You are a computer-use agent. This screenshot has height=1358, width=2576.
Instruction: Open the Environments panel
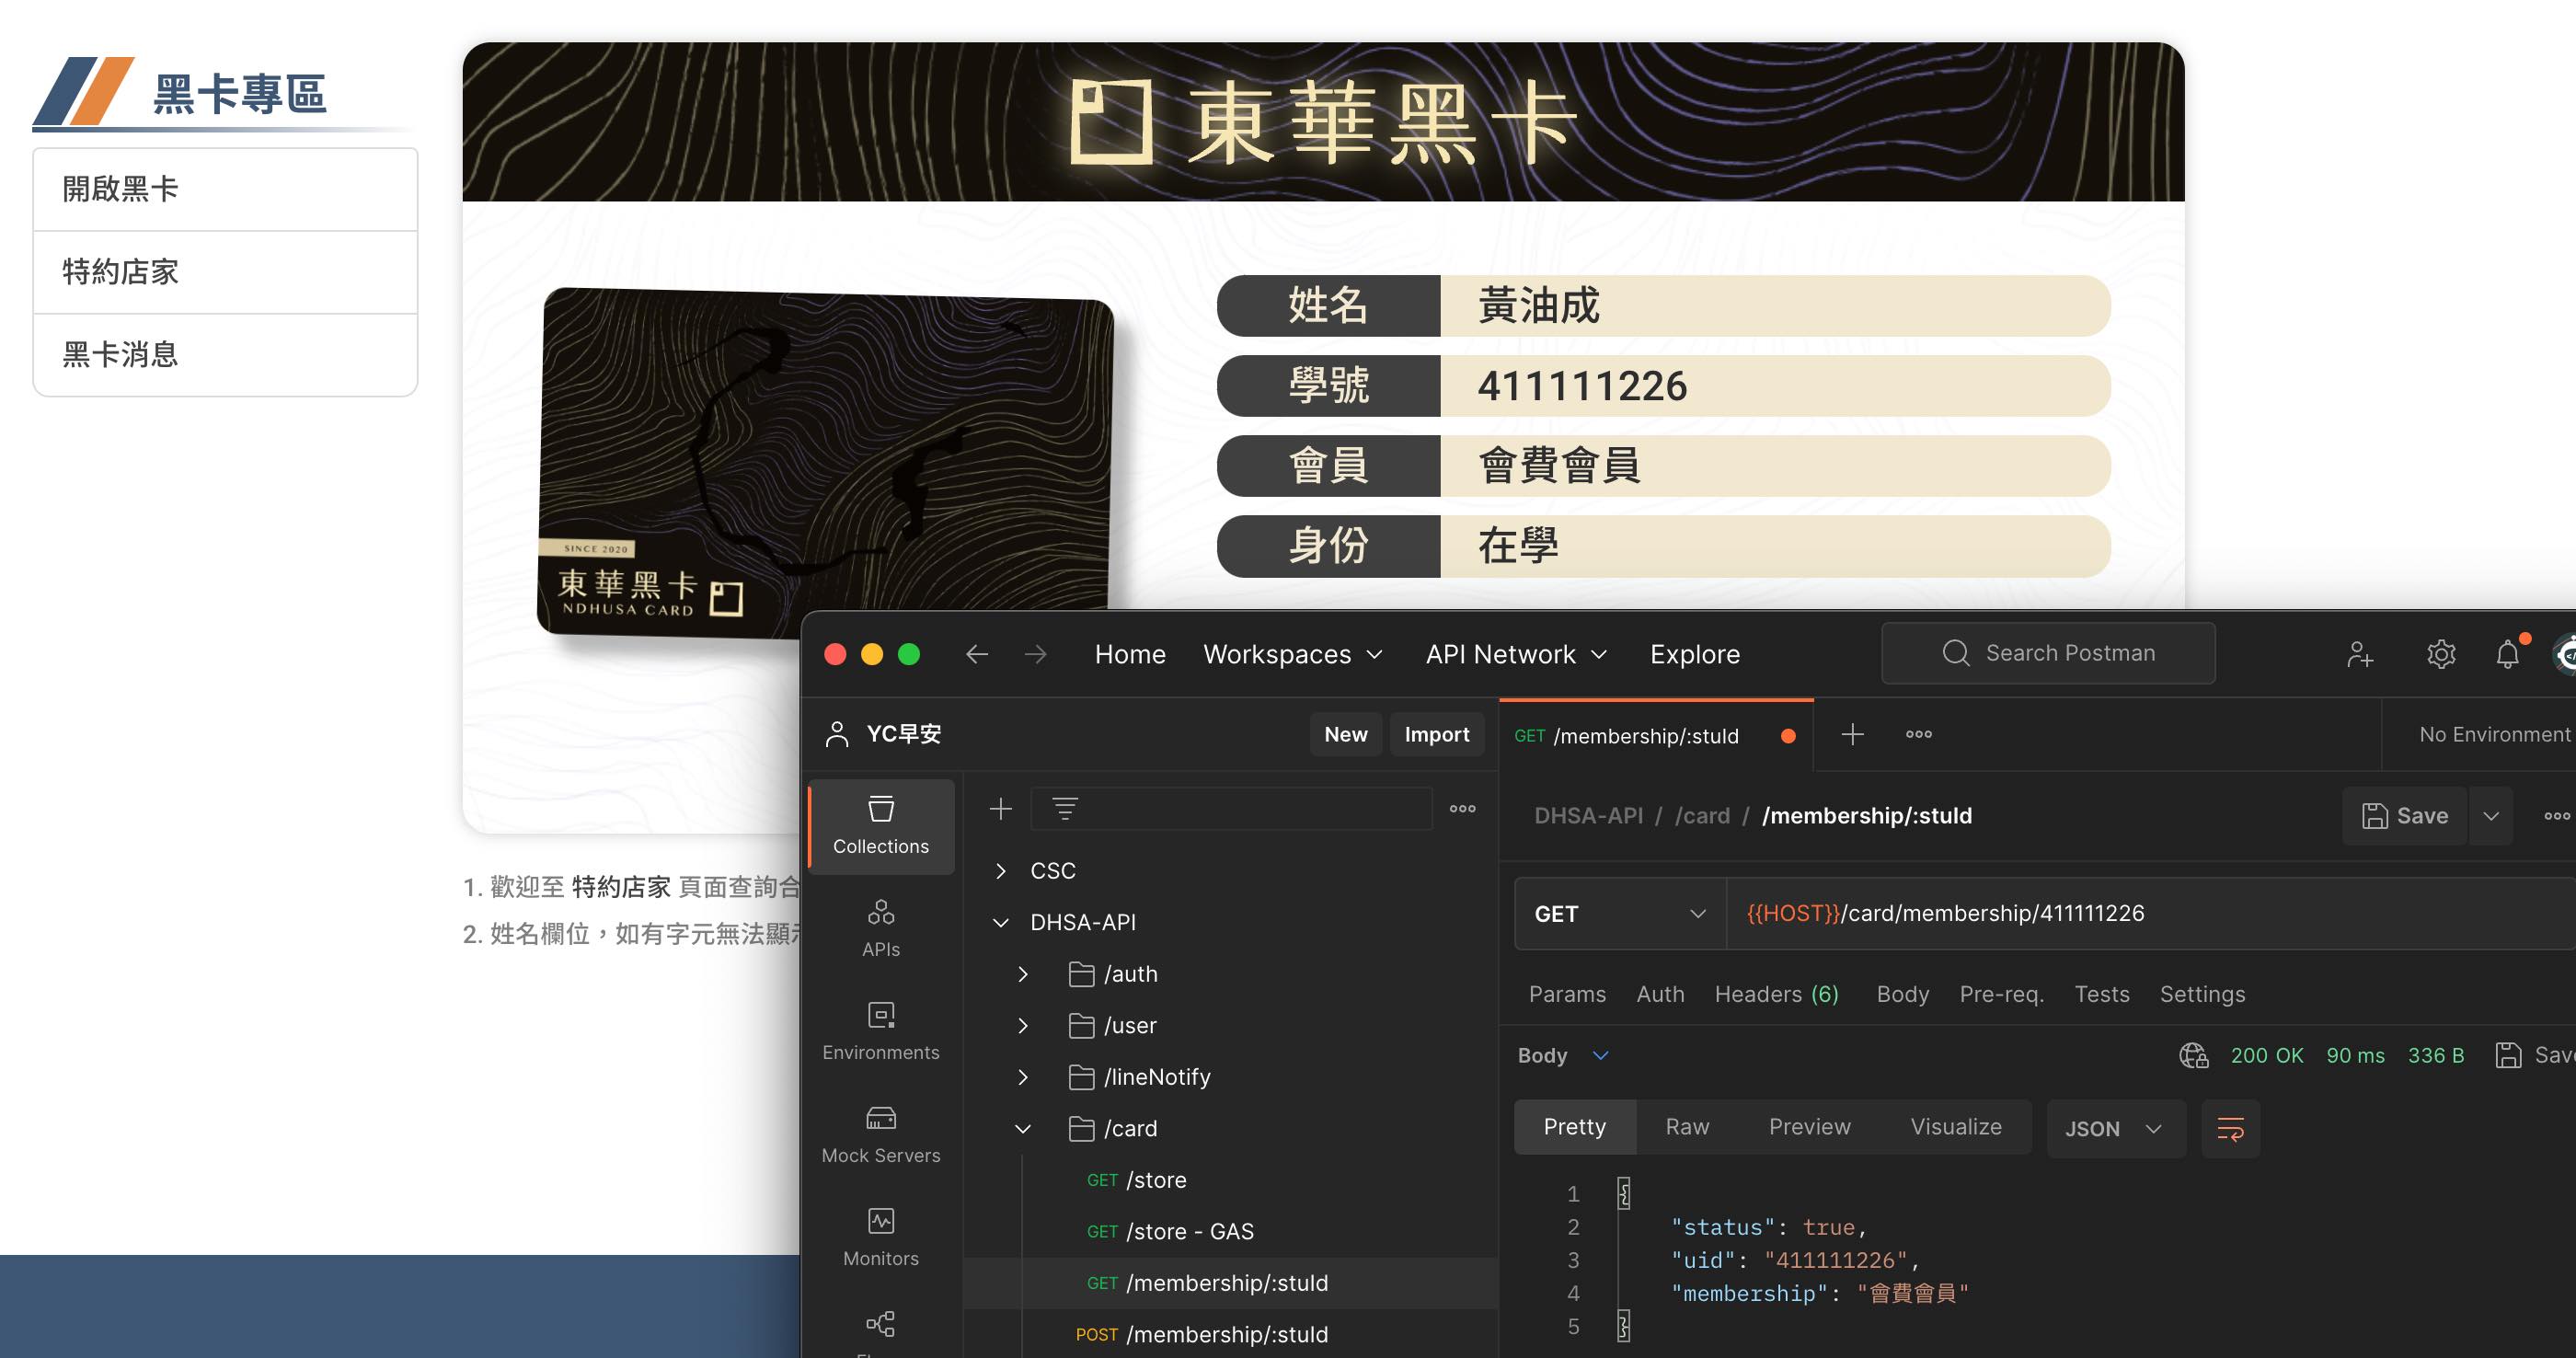tap(880, 1030)
